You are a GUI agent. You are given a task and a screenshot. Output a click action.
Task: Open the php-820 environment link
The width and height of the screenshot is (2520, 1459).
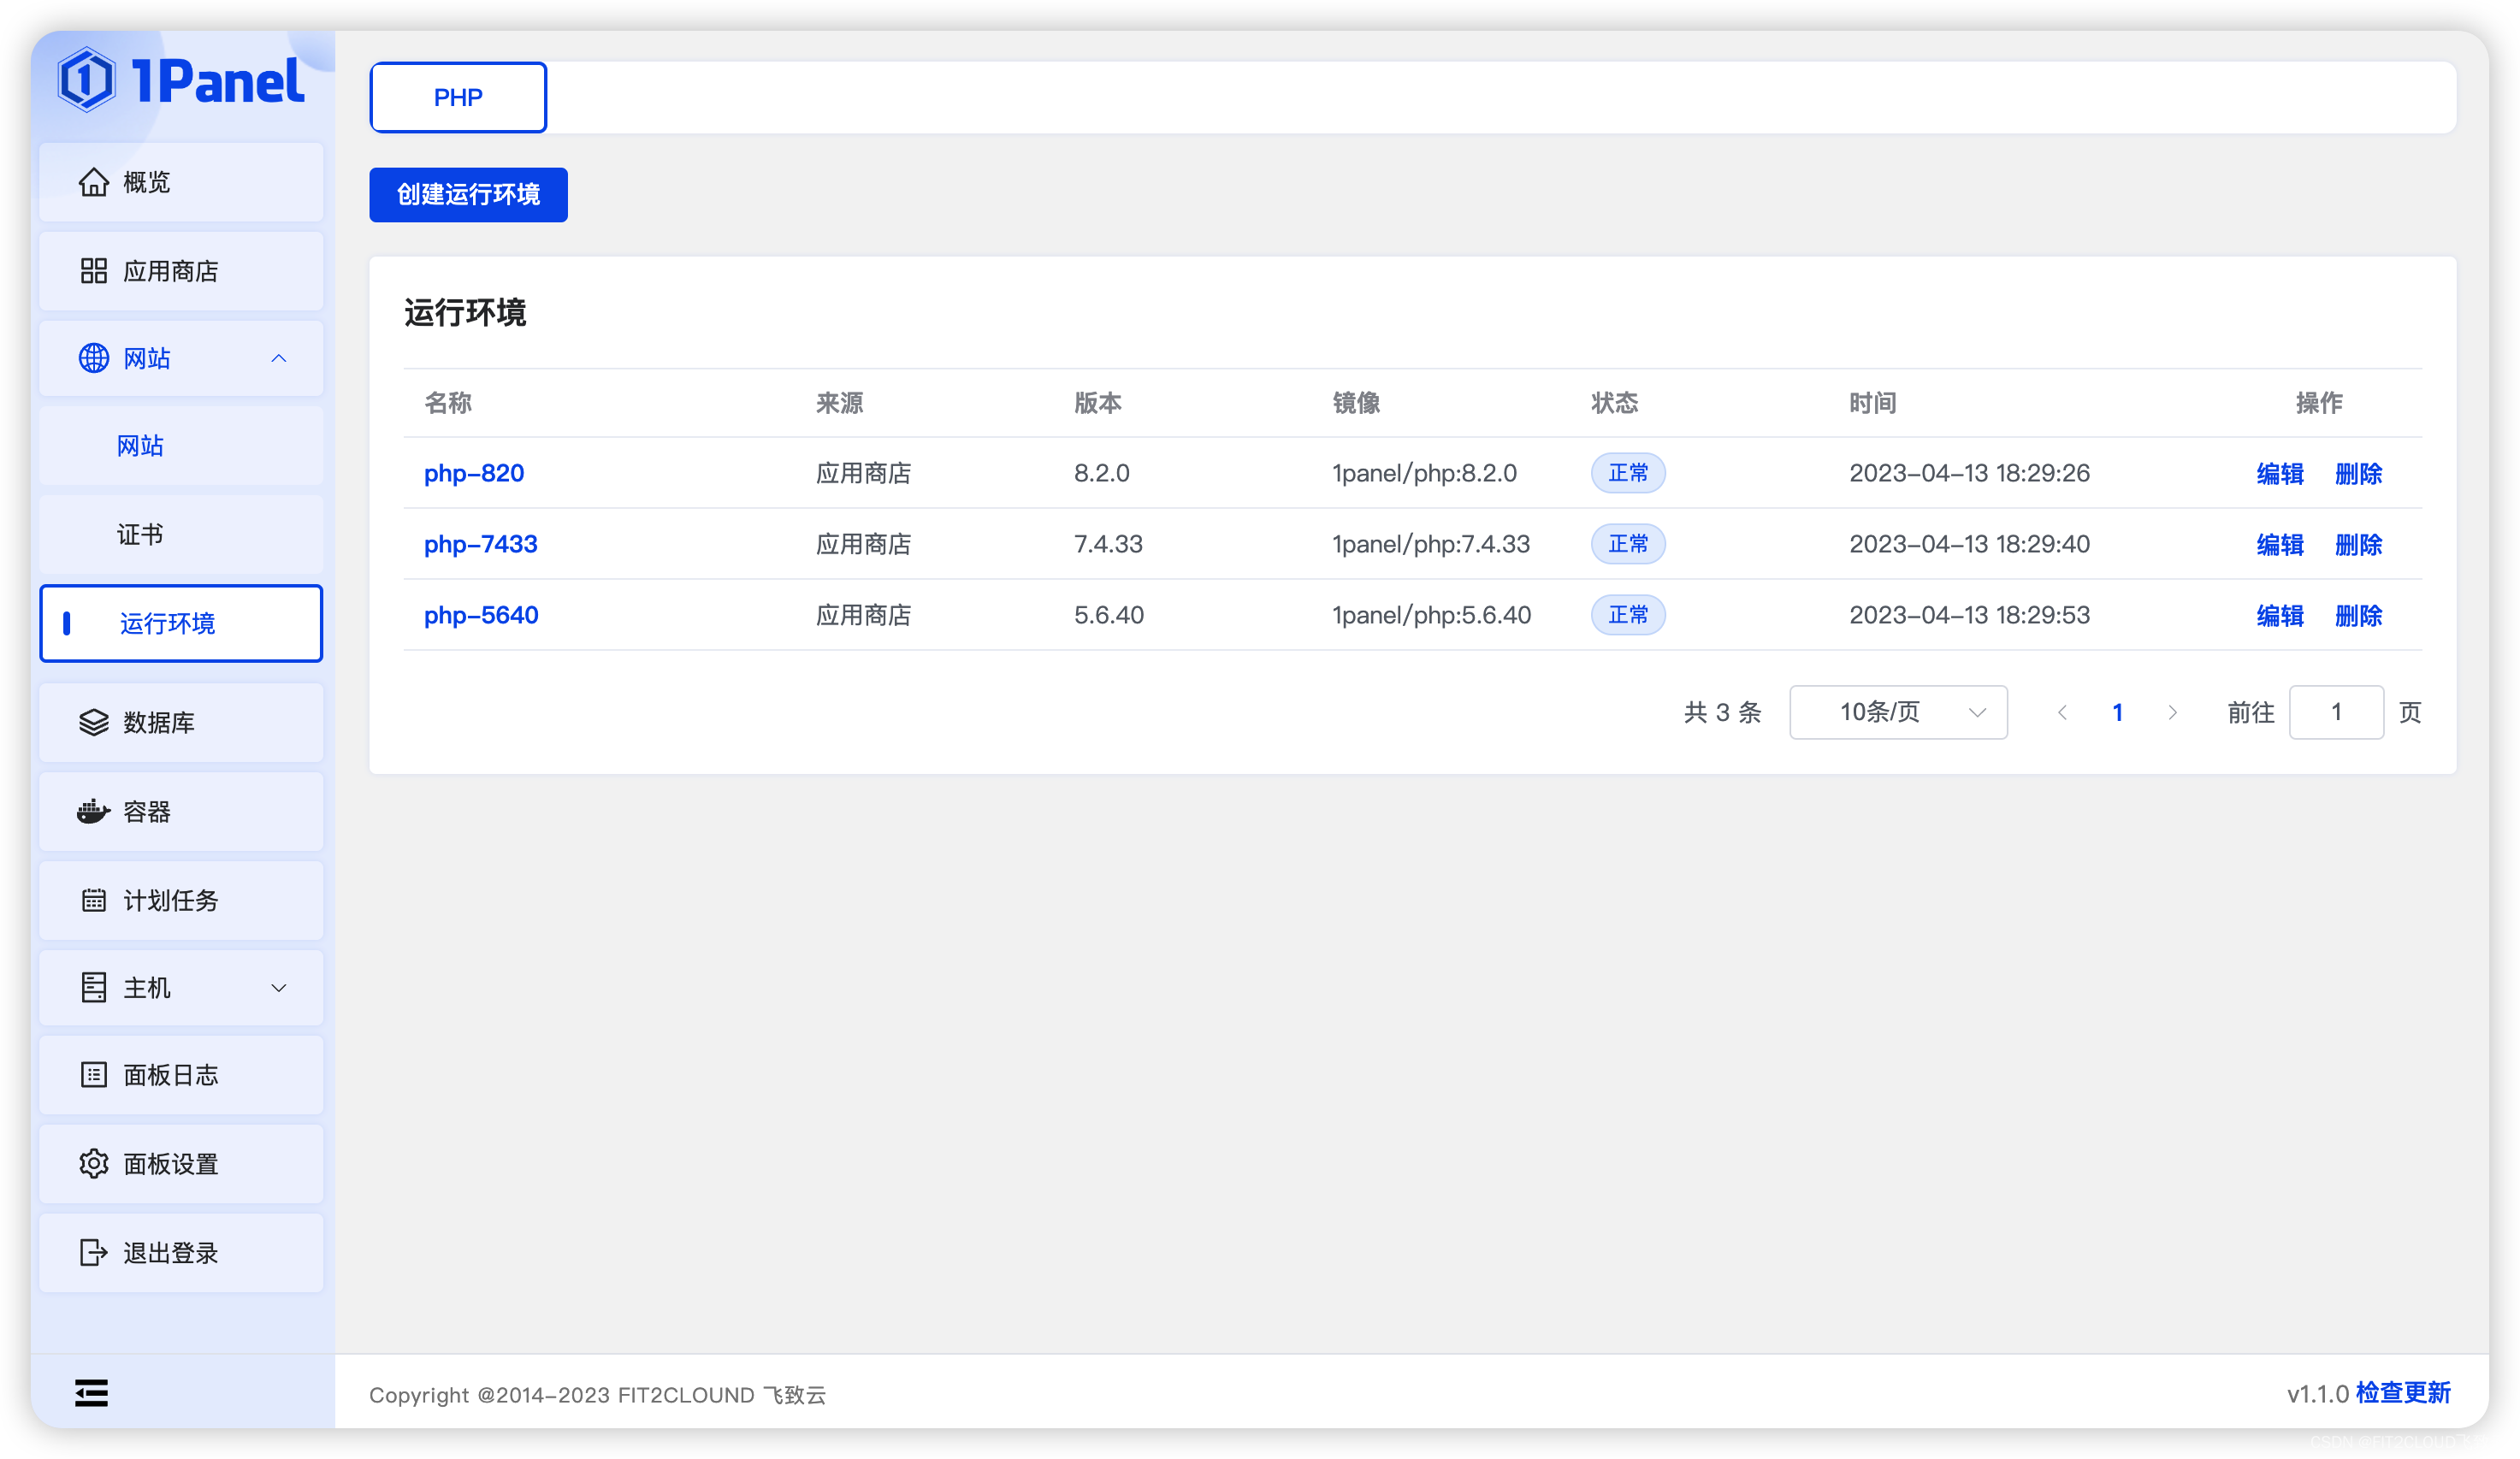coord(474,473)
